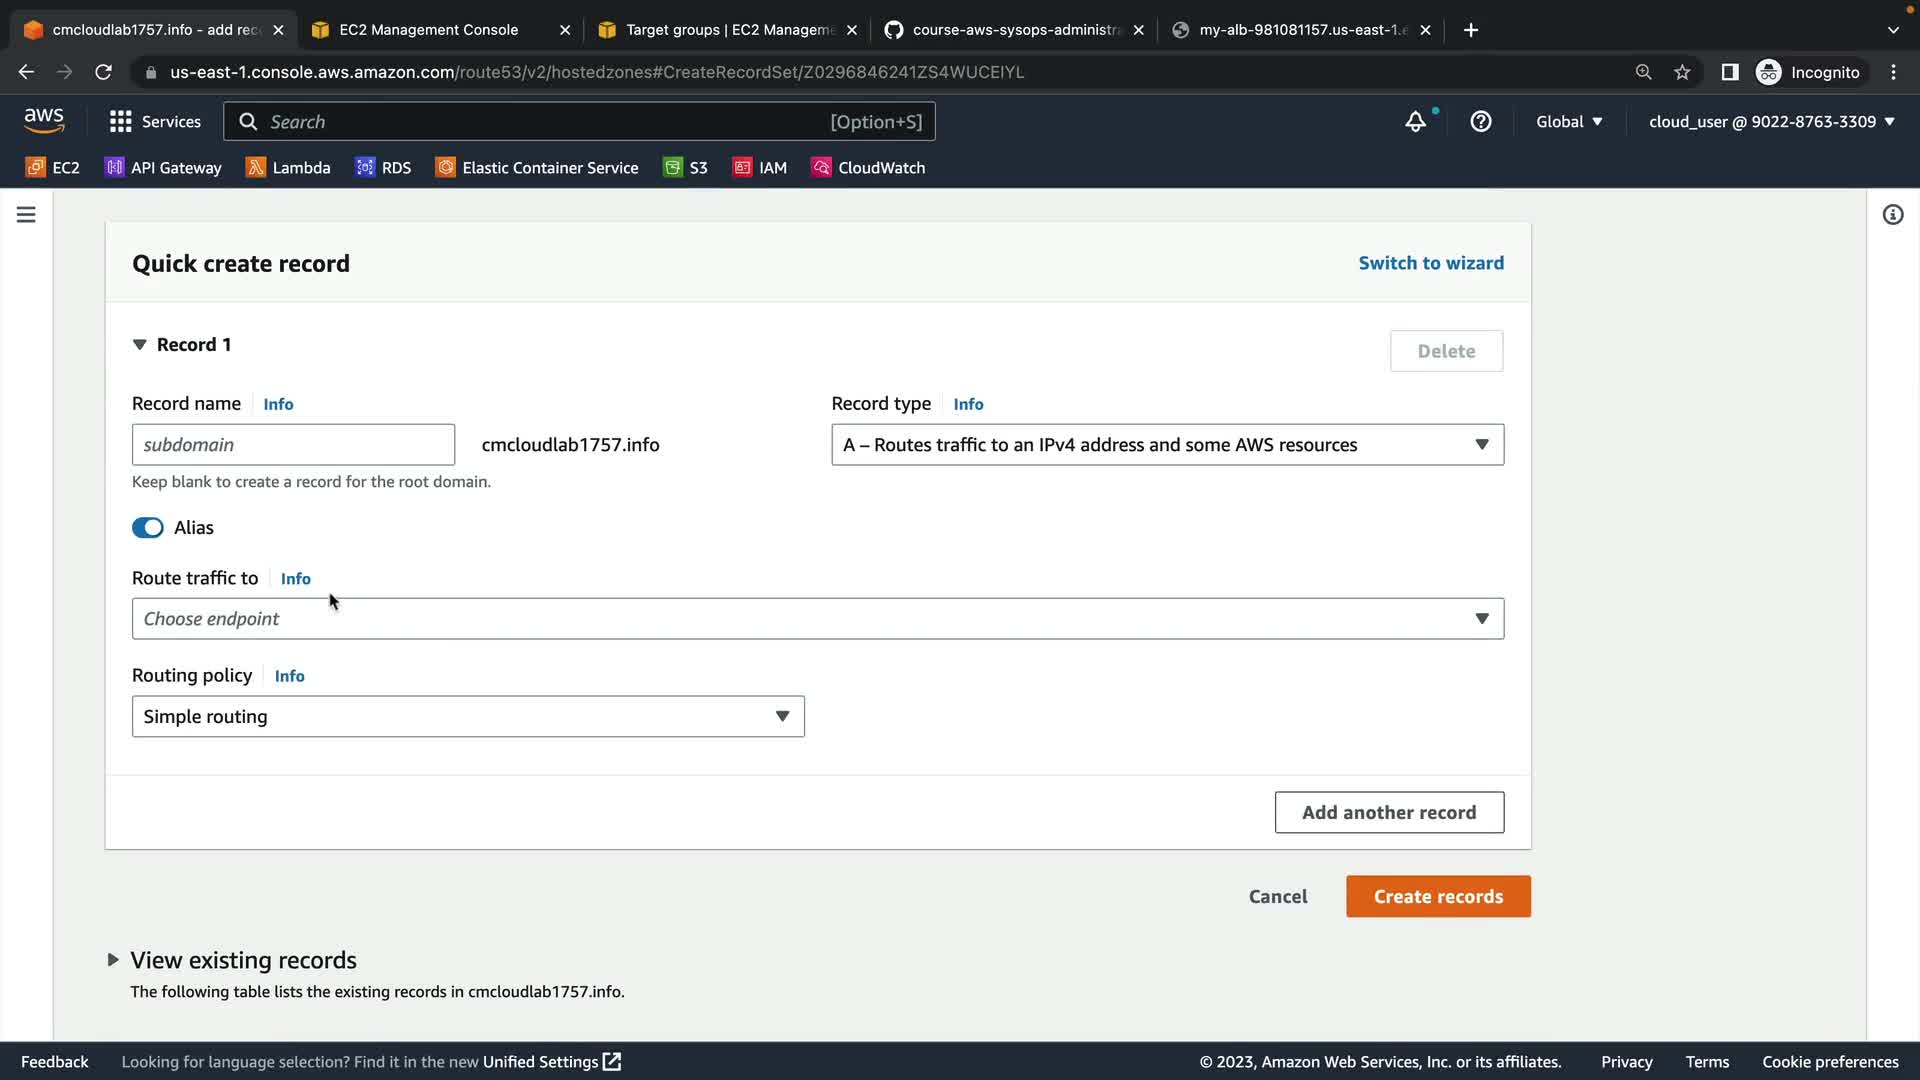The height and width of the screenshot is (1080, 1920).
Task: Click the subdomain record name field
Action: (x=293, y=445)
